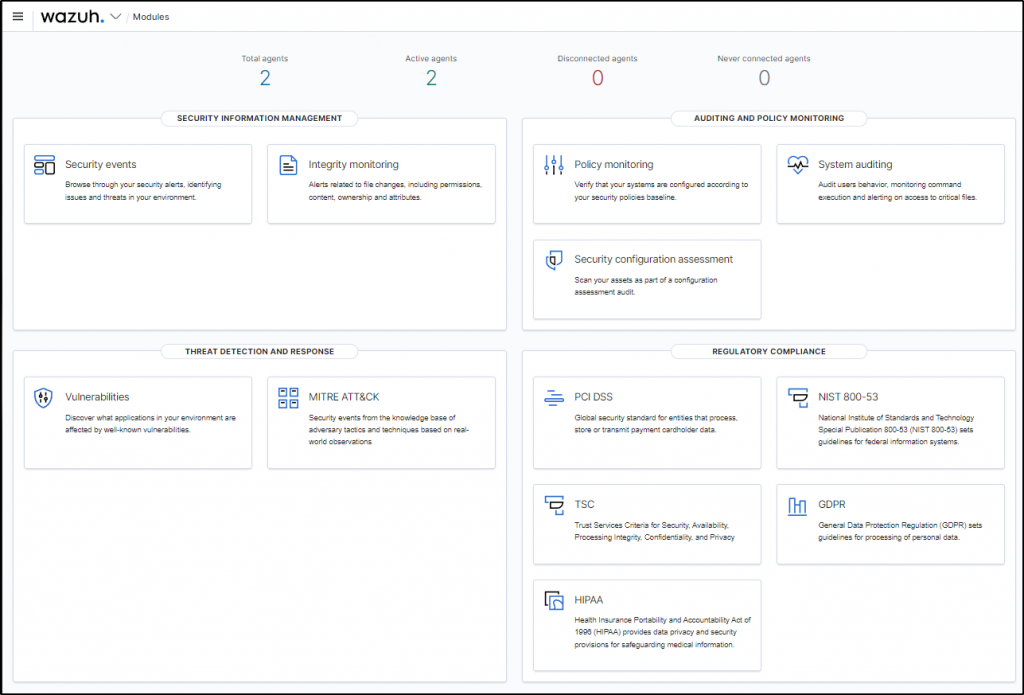Click the HIPAA module icon
Screen dimensions: 1024x695
(554, 600)
